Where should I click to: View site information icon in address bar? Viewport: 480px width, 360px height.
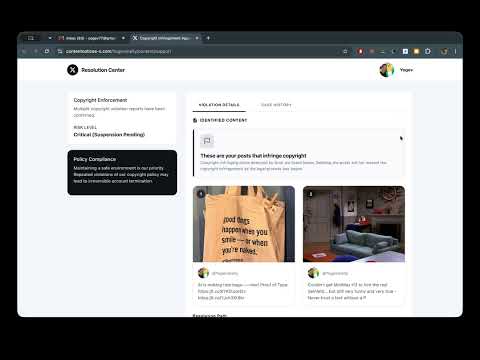(x=60, y=51)
